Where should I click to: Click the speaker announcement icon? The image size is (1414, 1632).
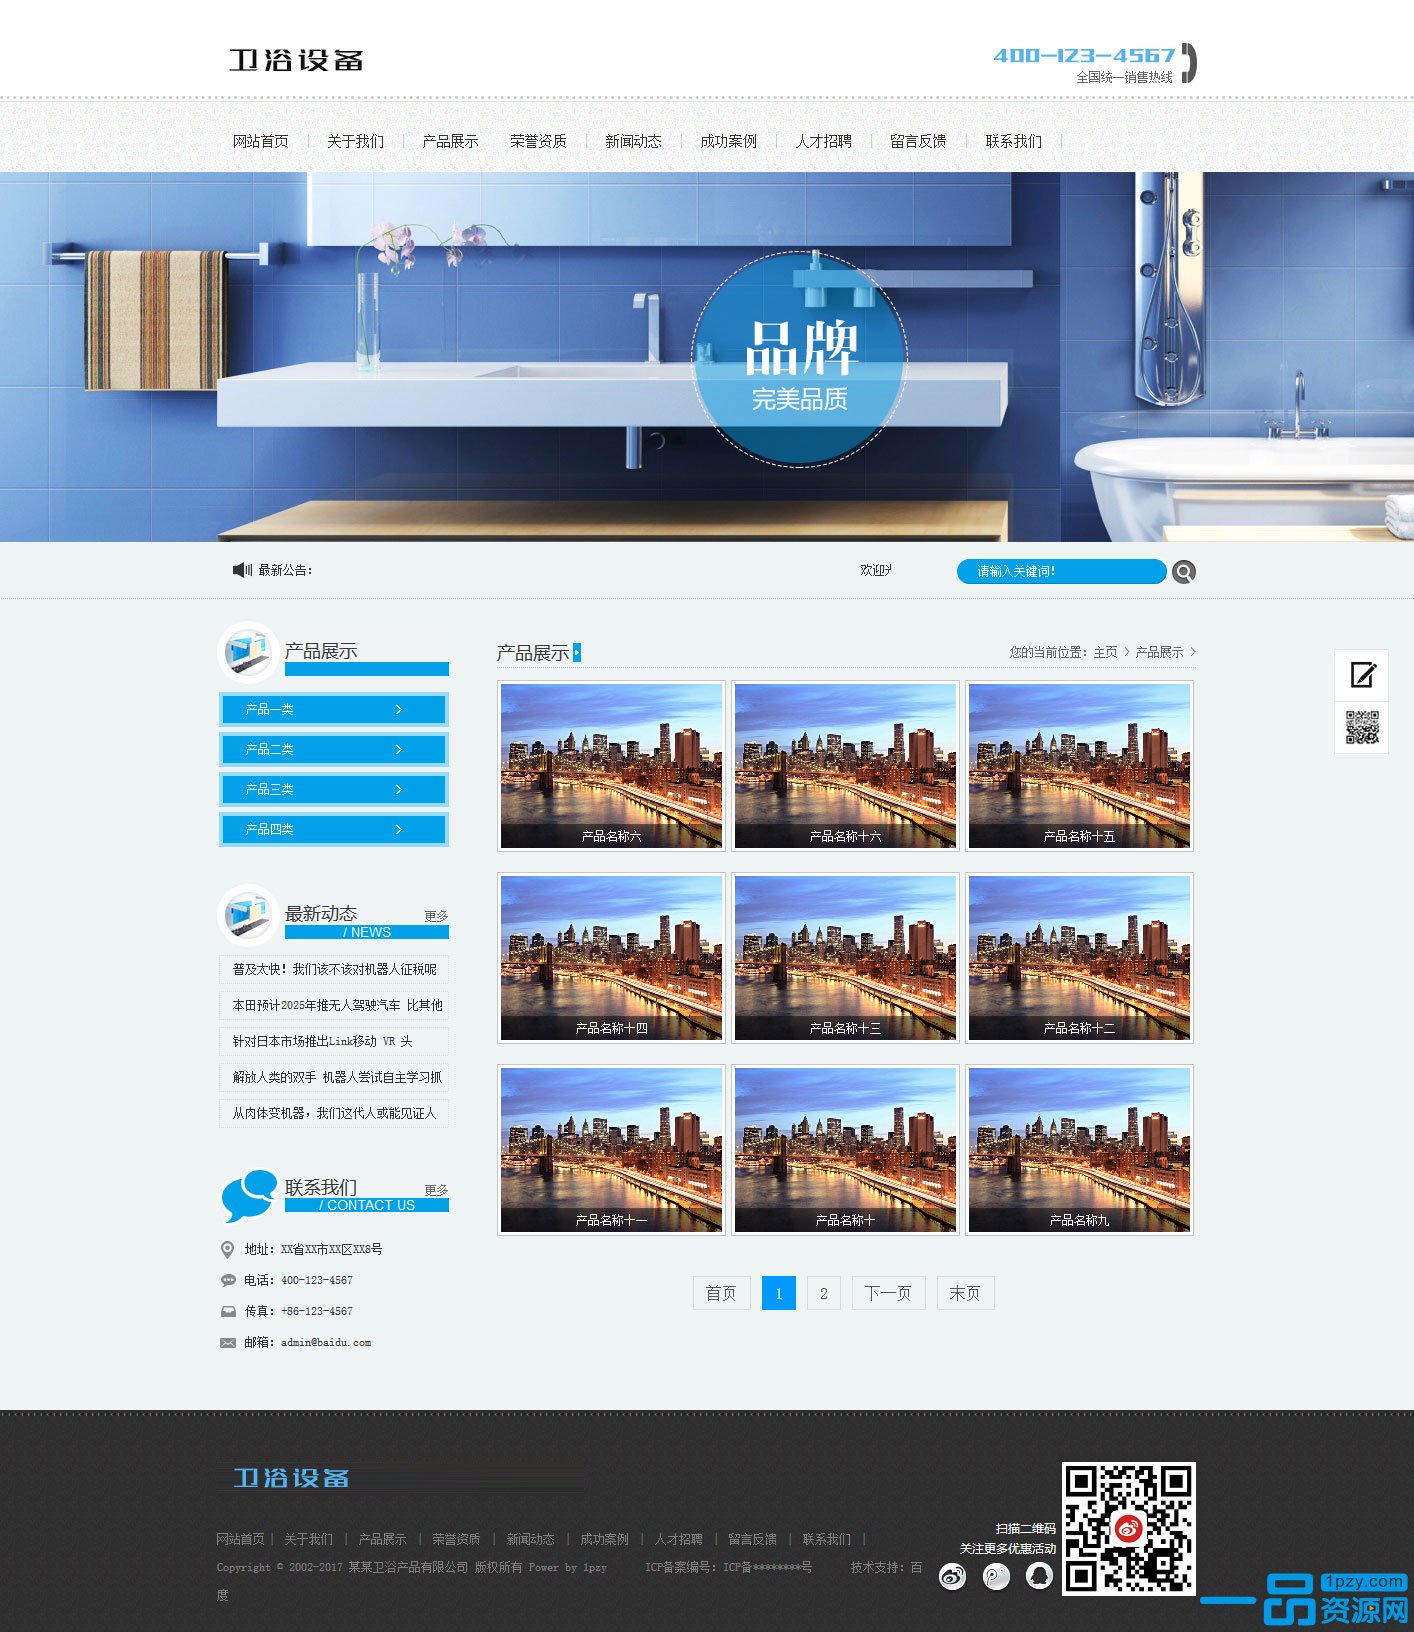click(242, 570)
